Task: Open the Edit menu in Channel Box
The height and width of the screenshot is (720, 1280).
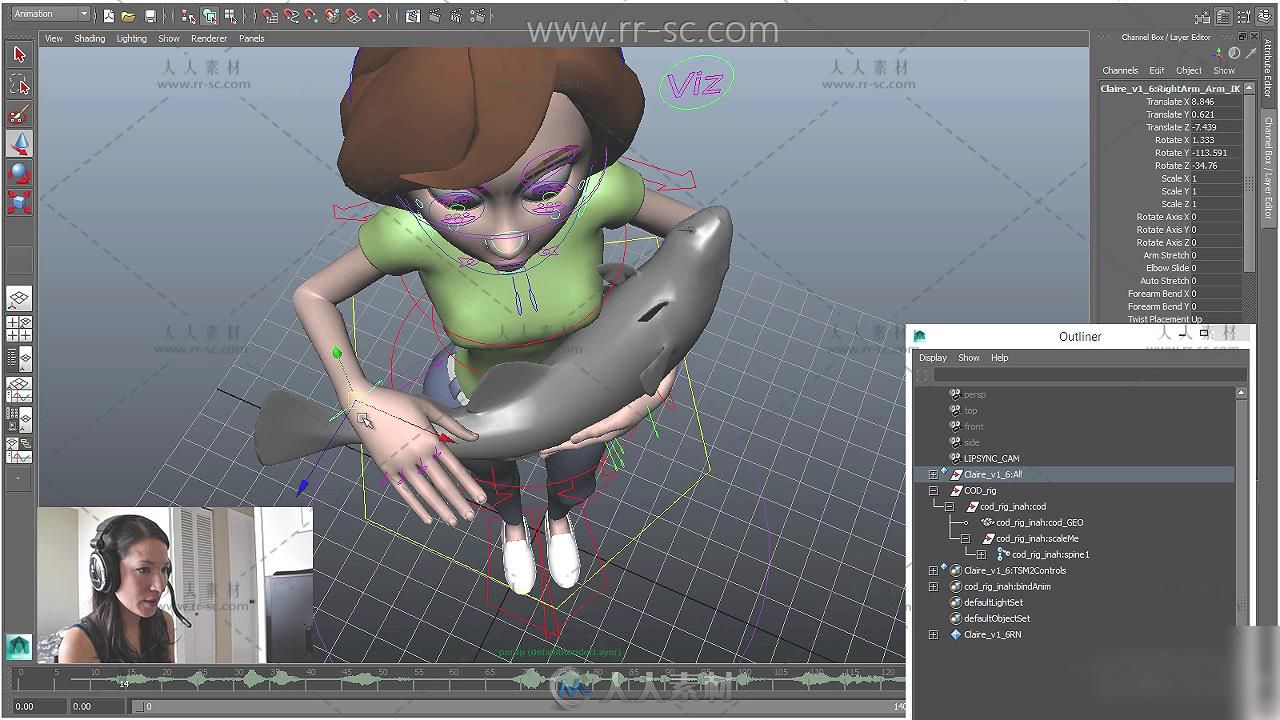Action: point(1156,71)
